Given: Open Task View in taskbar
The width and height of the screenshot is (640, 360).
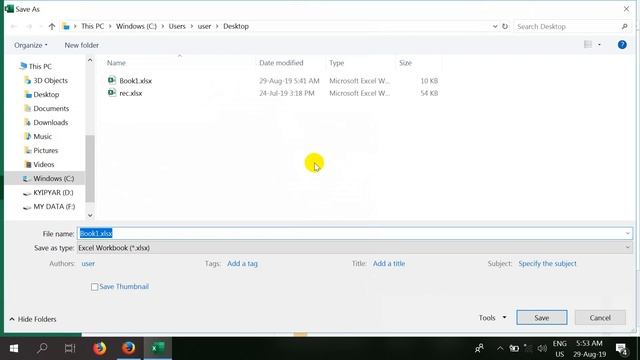Looking at the screenshot, I should coord(70,348).
